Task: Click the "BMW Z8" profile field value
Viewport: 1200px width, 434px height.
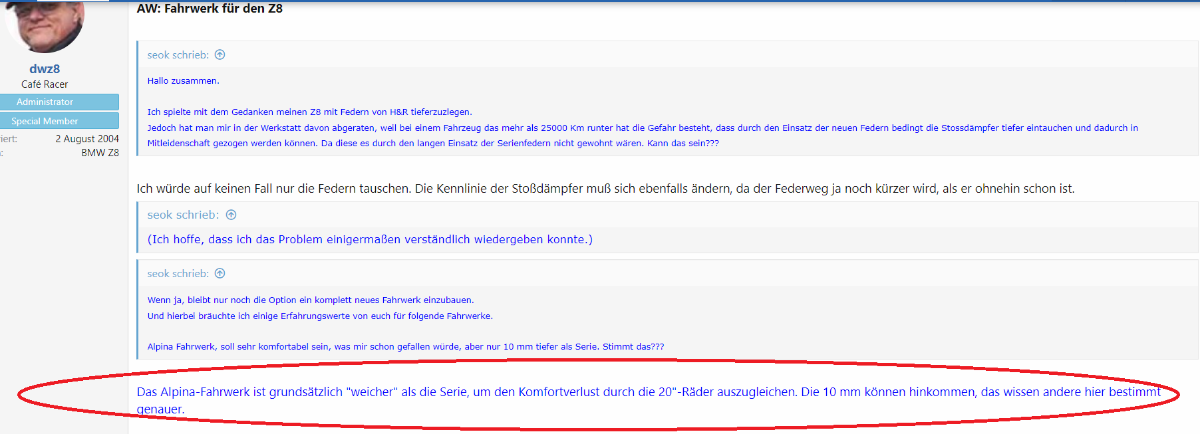Action: coord(100,152)
